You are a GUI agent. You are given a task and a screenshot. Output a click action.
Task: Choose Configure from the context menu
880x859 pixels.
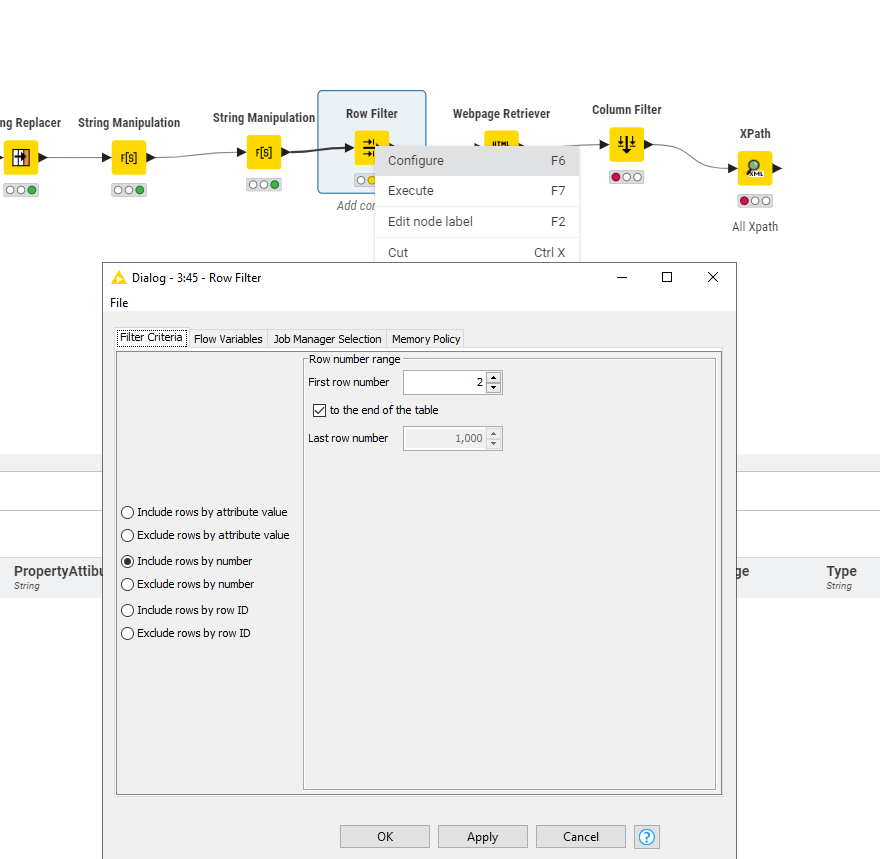point(416,160)
